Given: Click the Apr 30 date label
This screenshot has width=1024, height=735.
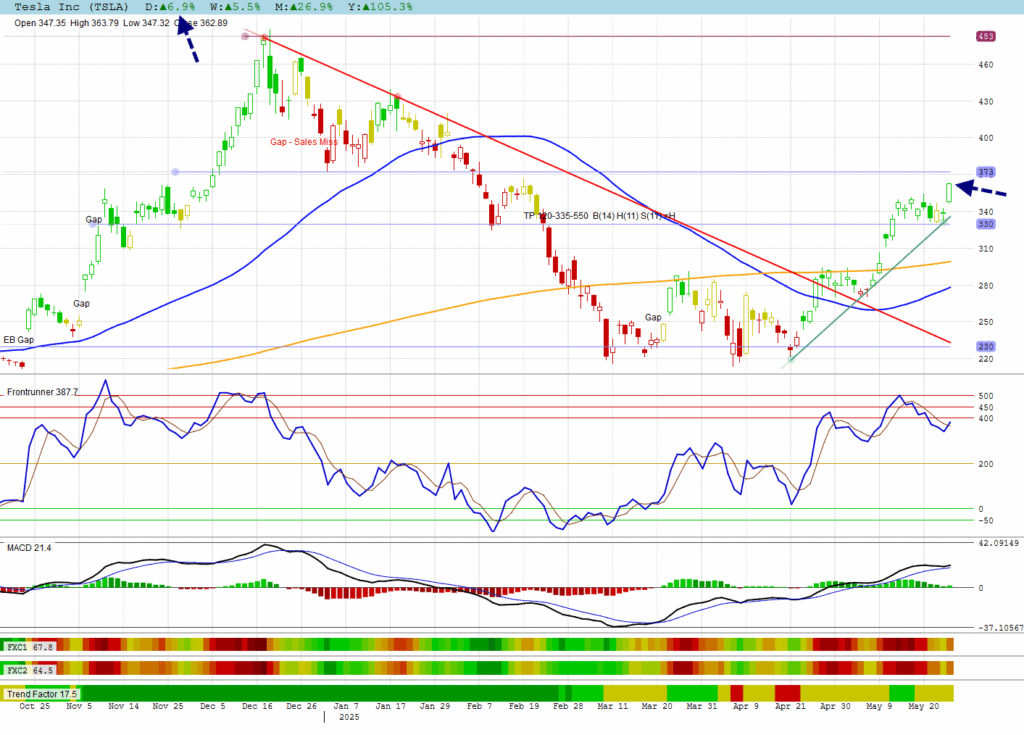Looking at the screenshot, I should (835, 706).
